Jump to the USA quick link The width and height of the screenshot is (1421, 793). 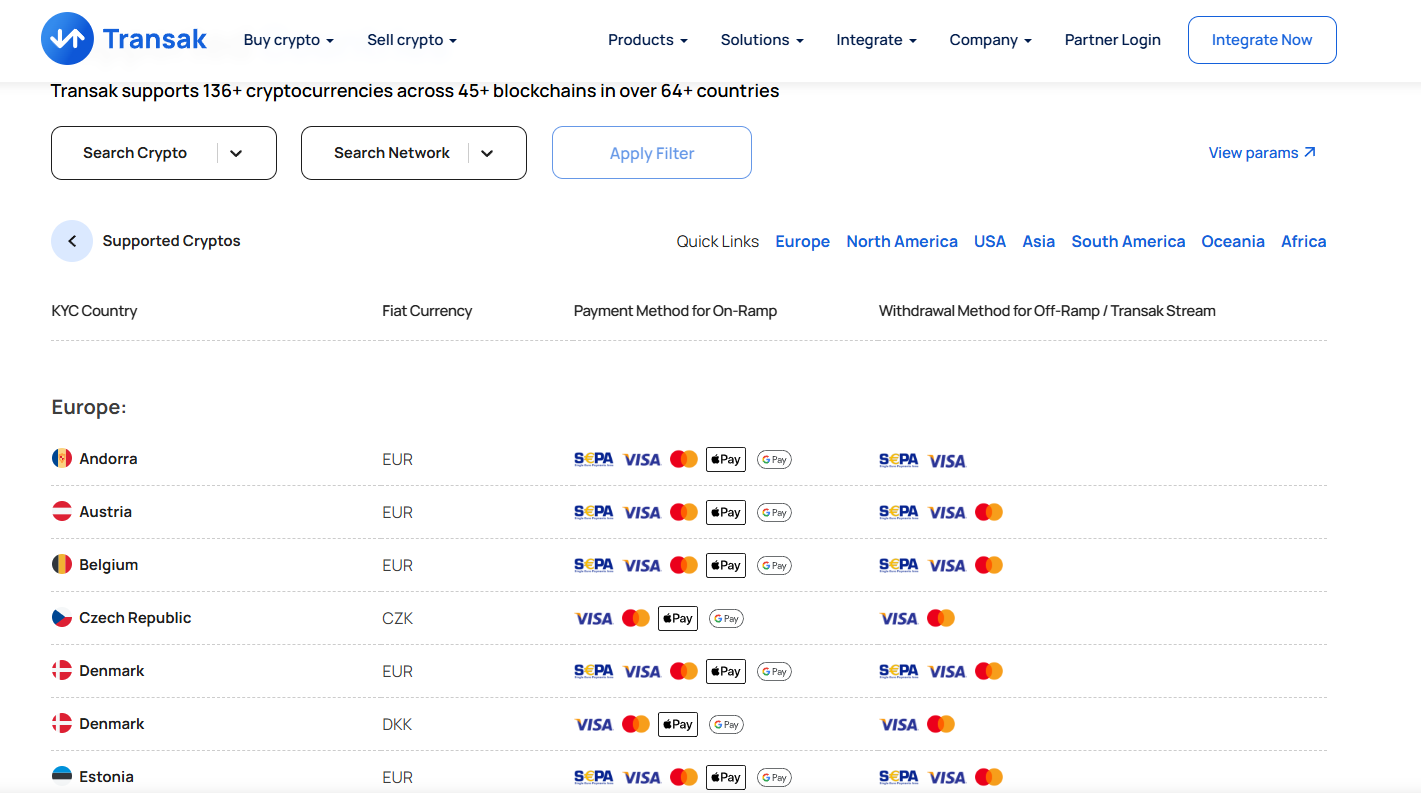tap(990, 241)
